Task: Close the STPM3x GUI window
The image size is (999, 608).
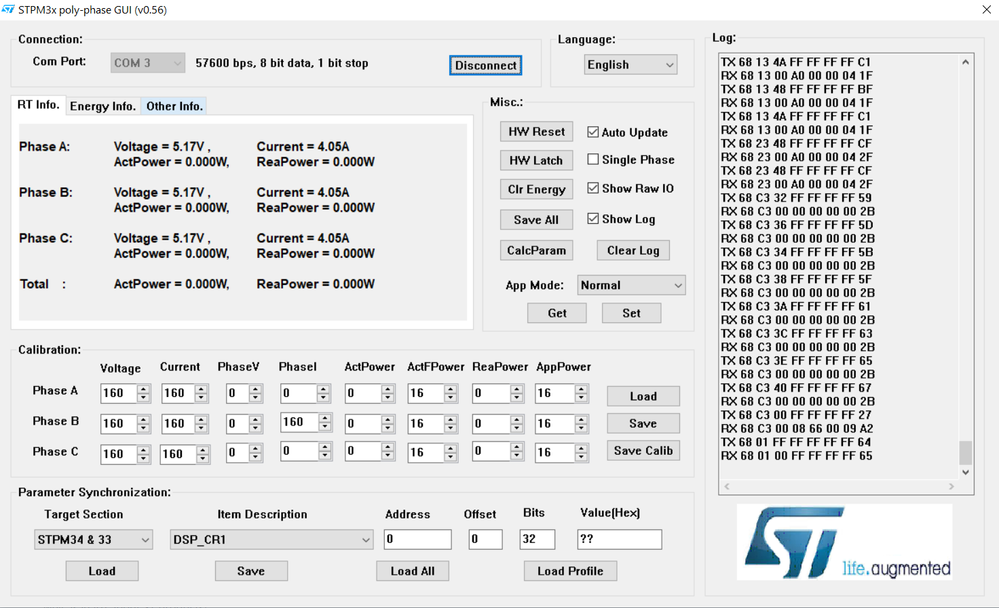Action: 986,10
